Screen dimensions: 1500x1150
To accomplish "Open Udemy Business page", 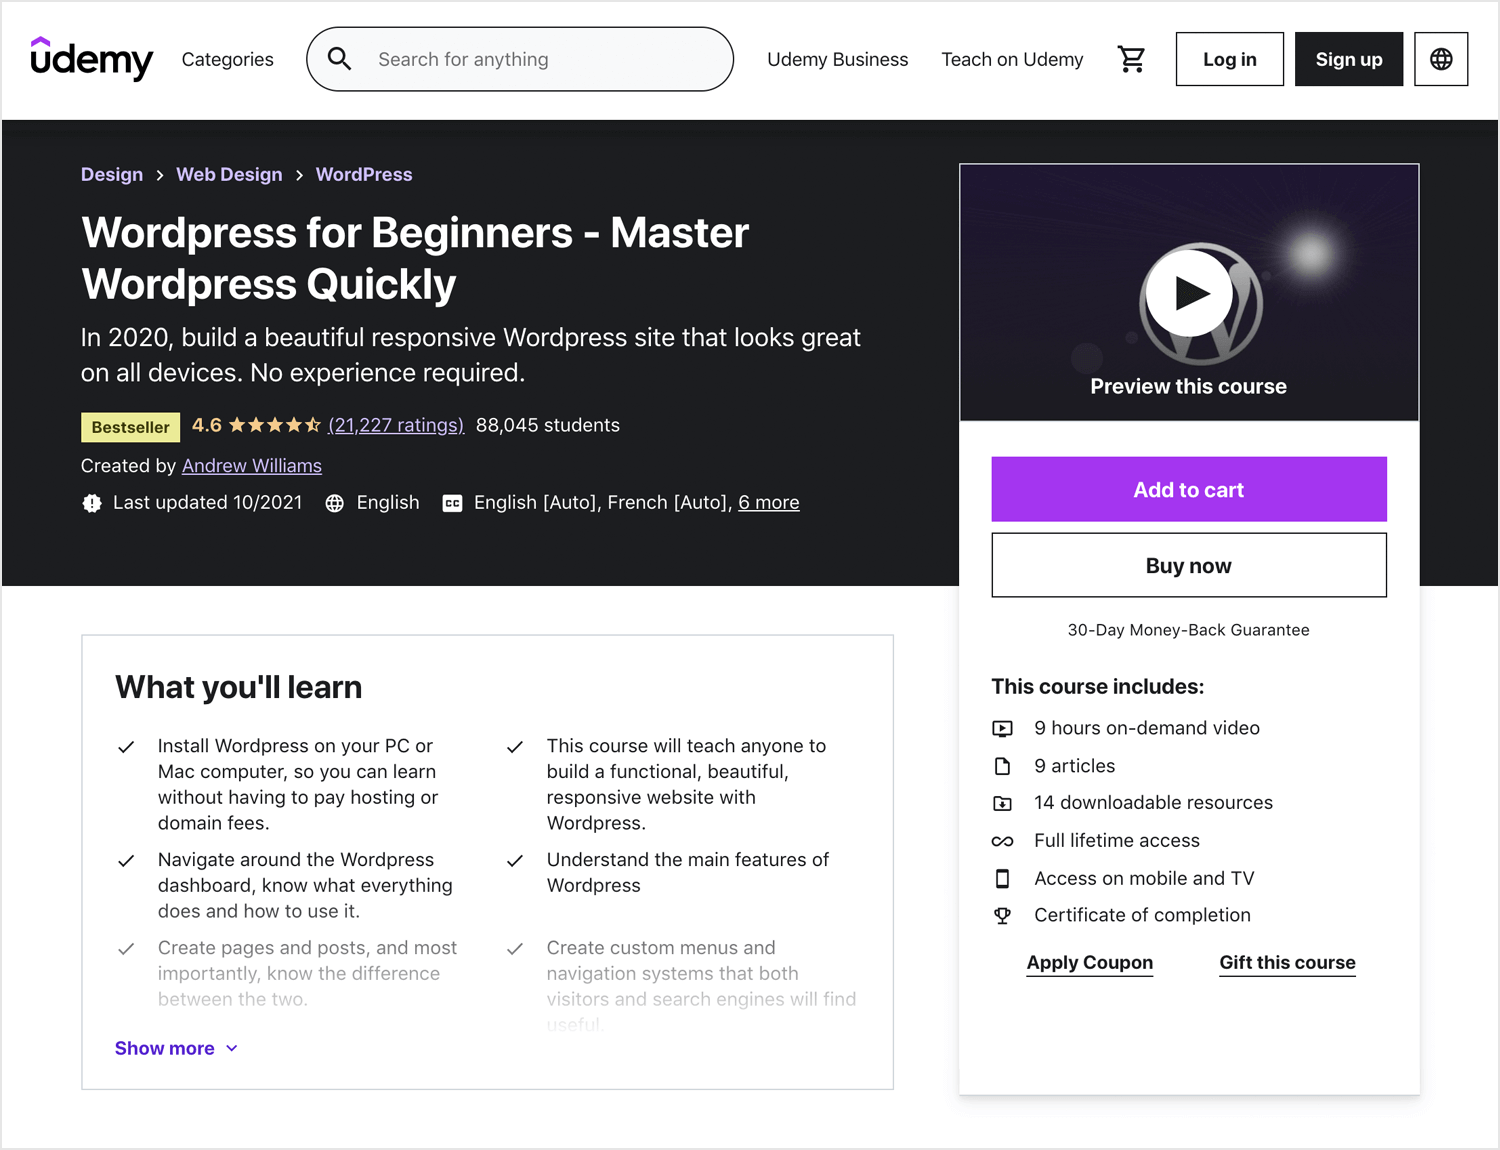I will point(838,59).
